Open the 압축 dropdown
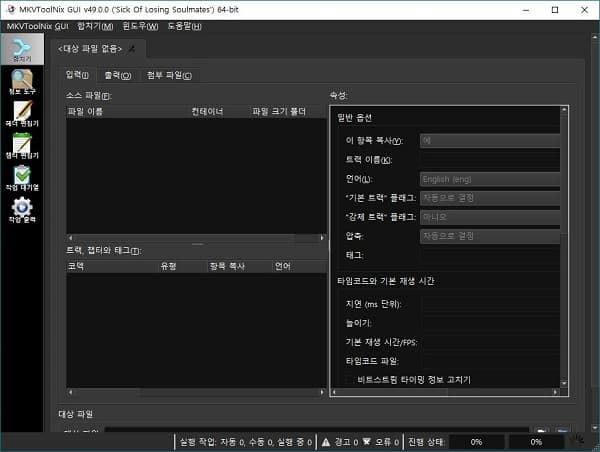Viewport: 600px width, 452px height. 490,236
